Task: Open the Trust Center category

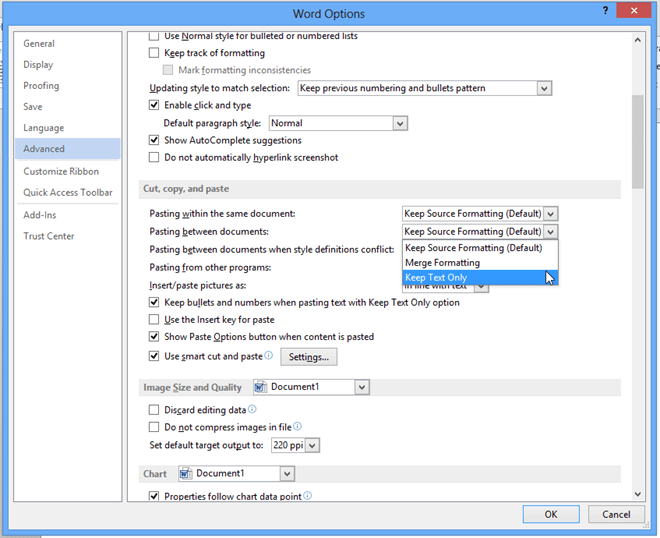Action: pos(67,236)
